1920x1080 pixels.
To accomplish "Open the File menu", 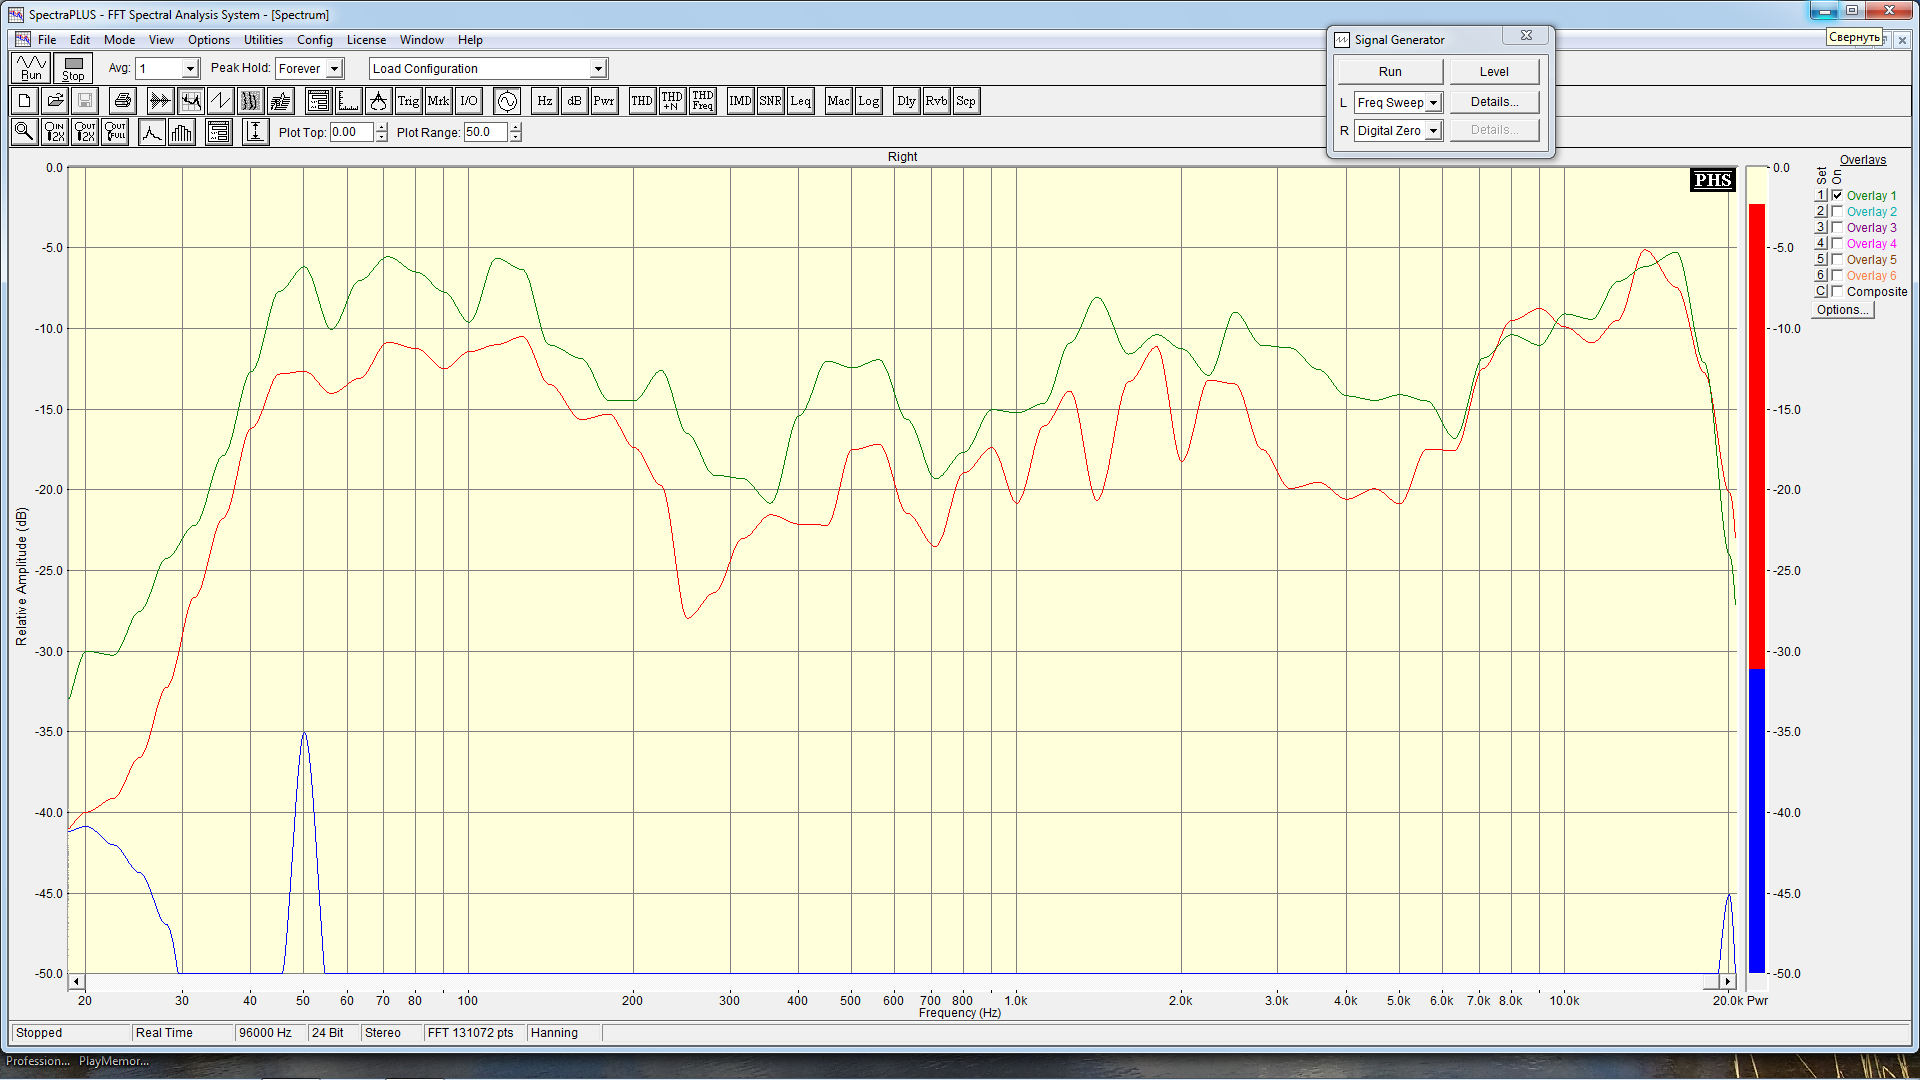I will point(47,40).
